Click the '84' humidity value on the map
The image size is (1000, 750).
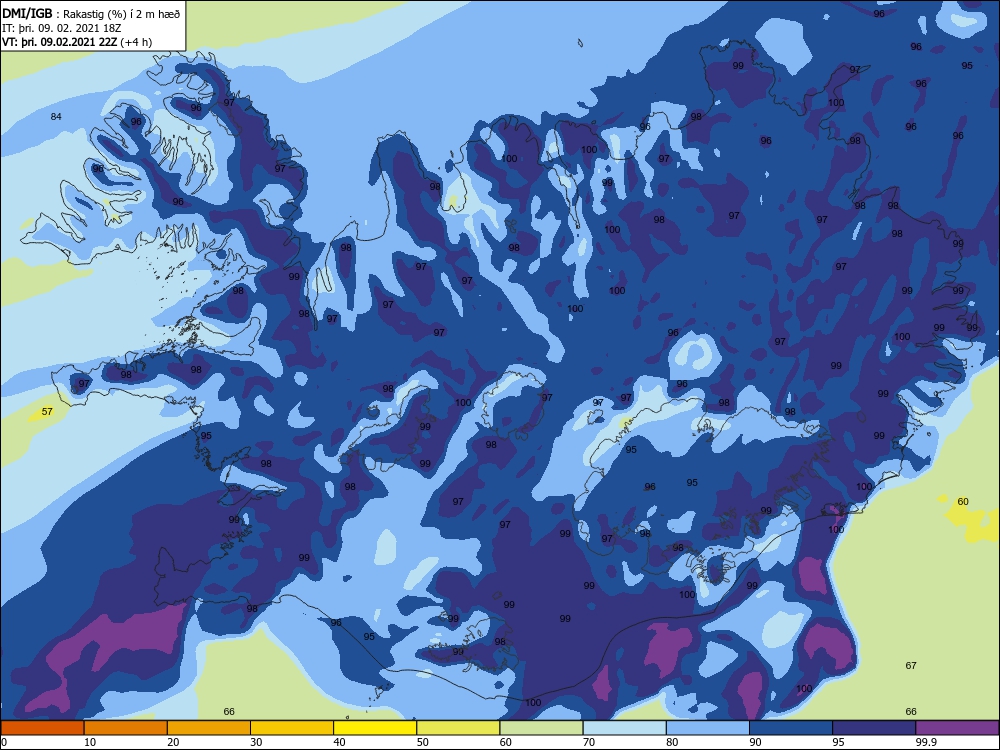[56, 116]
